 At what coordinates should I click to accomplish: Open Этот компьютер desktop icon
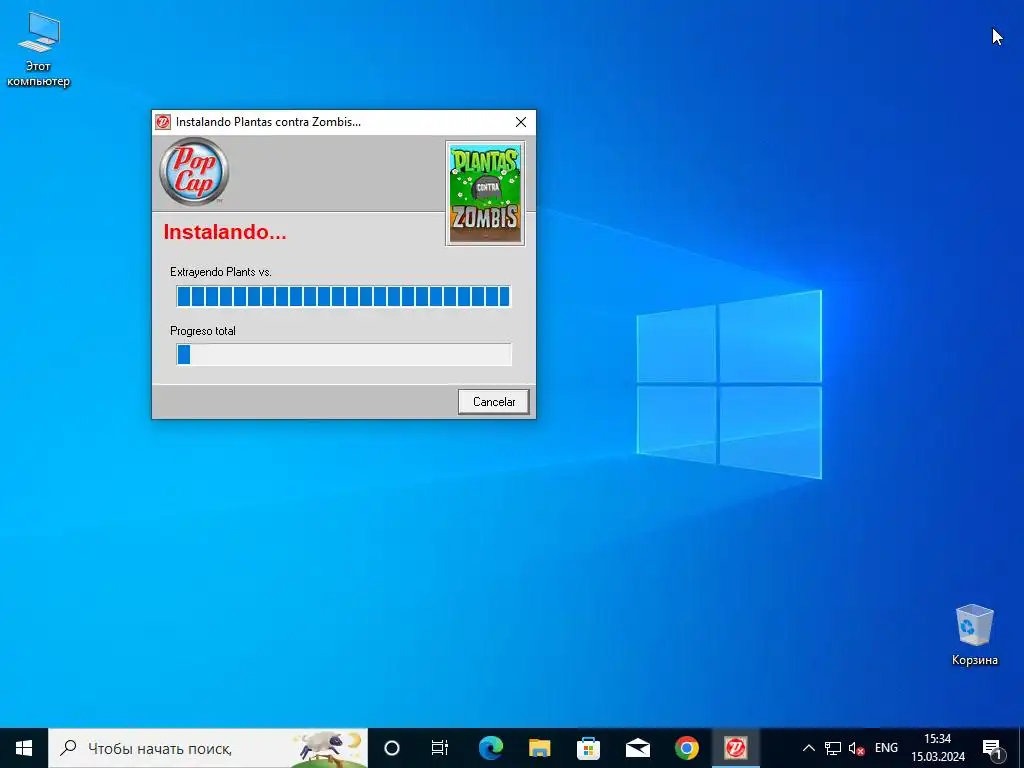[x=38, y=50]
